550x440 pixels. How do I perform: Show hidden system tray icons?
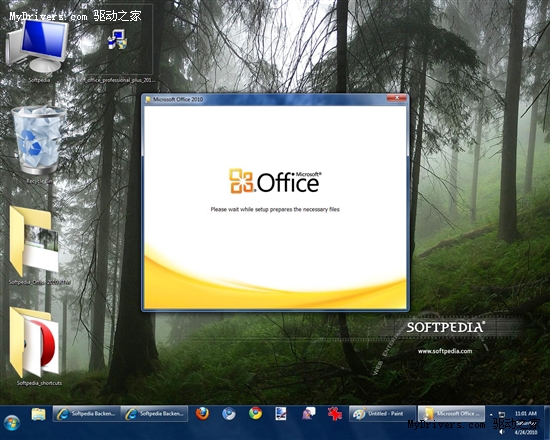tap(491, 414)
